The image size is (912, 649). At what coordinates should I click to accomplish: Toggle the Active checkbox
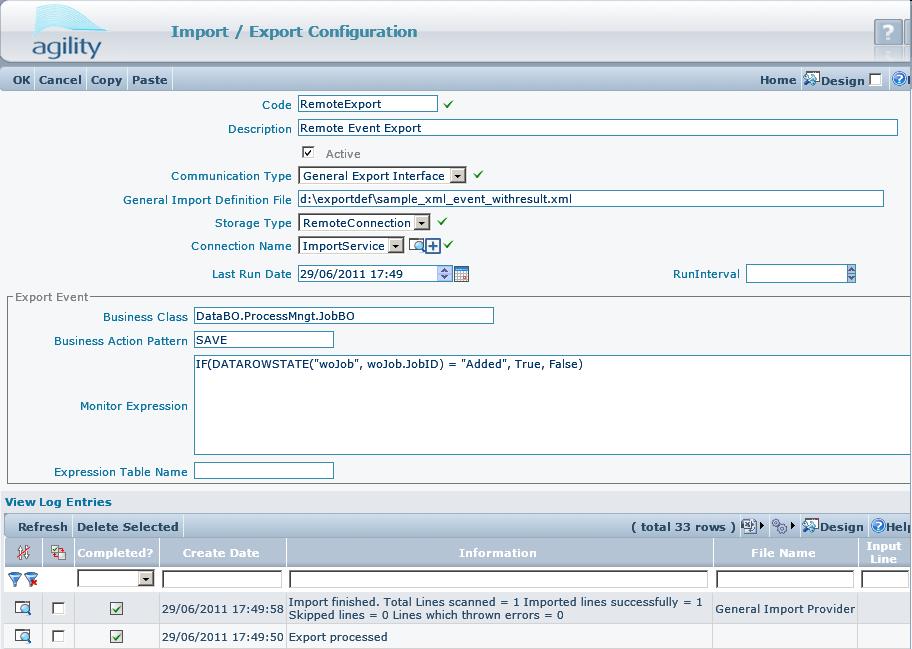pyautogui.click(x=308, y=153)
